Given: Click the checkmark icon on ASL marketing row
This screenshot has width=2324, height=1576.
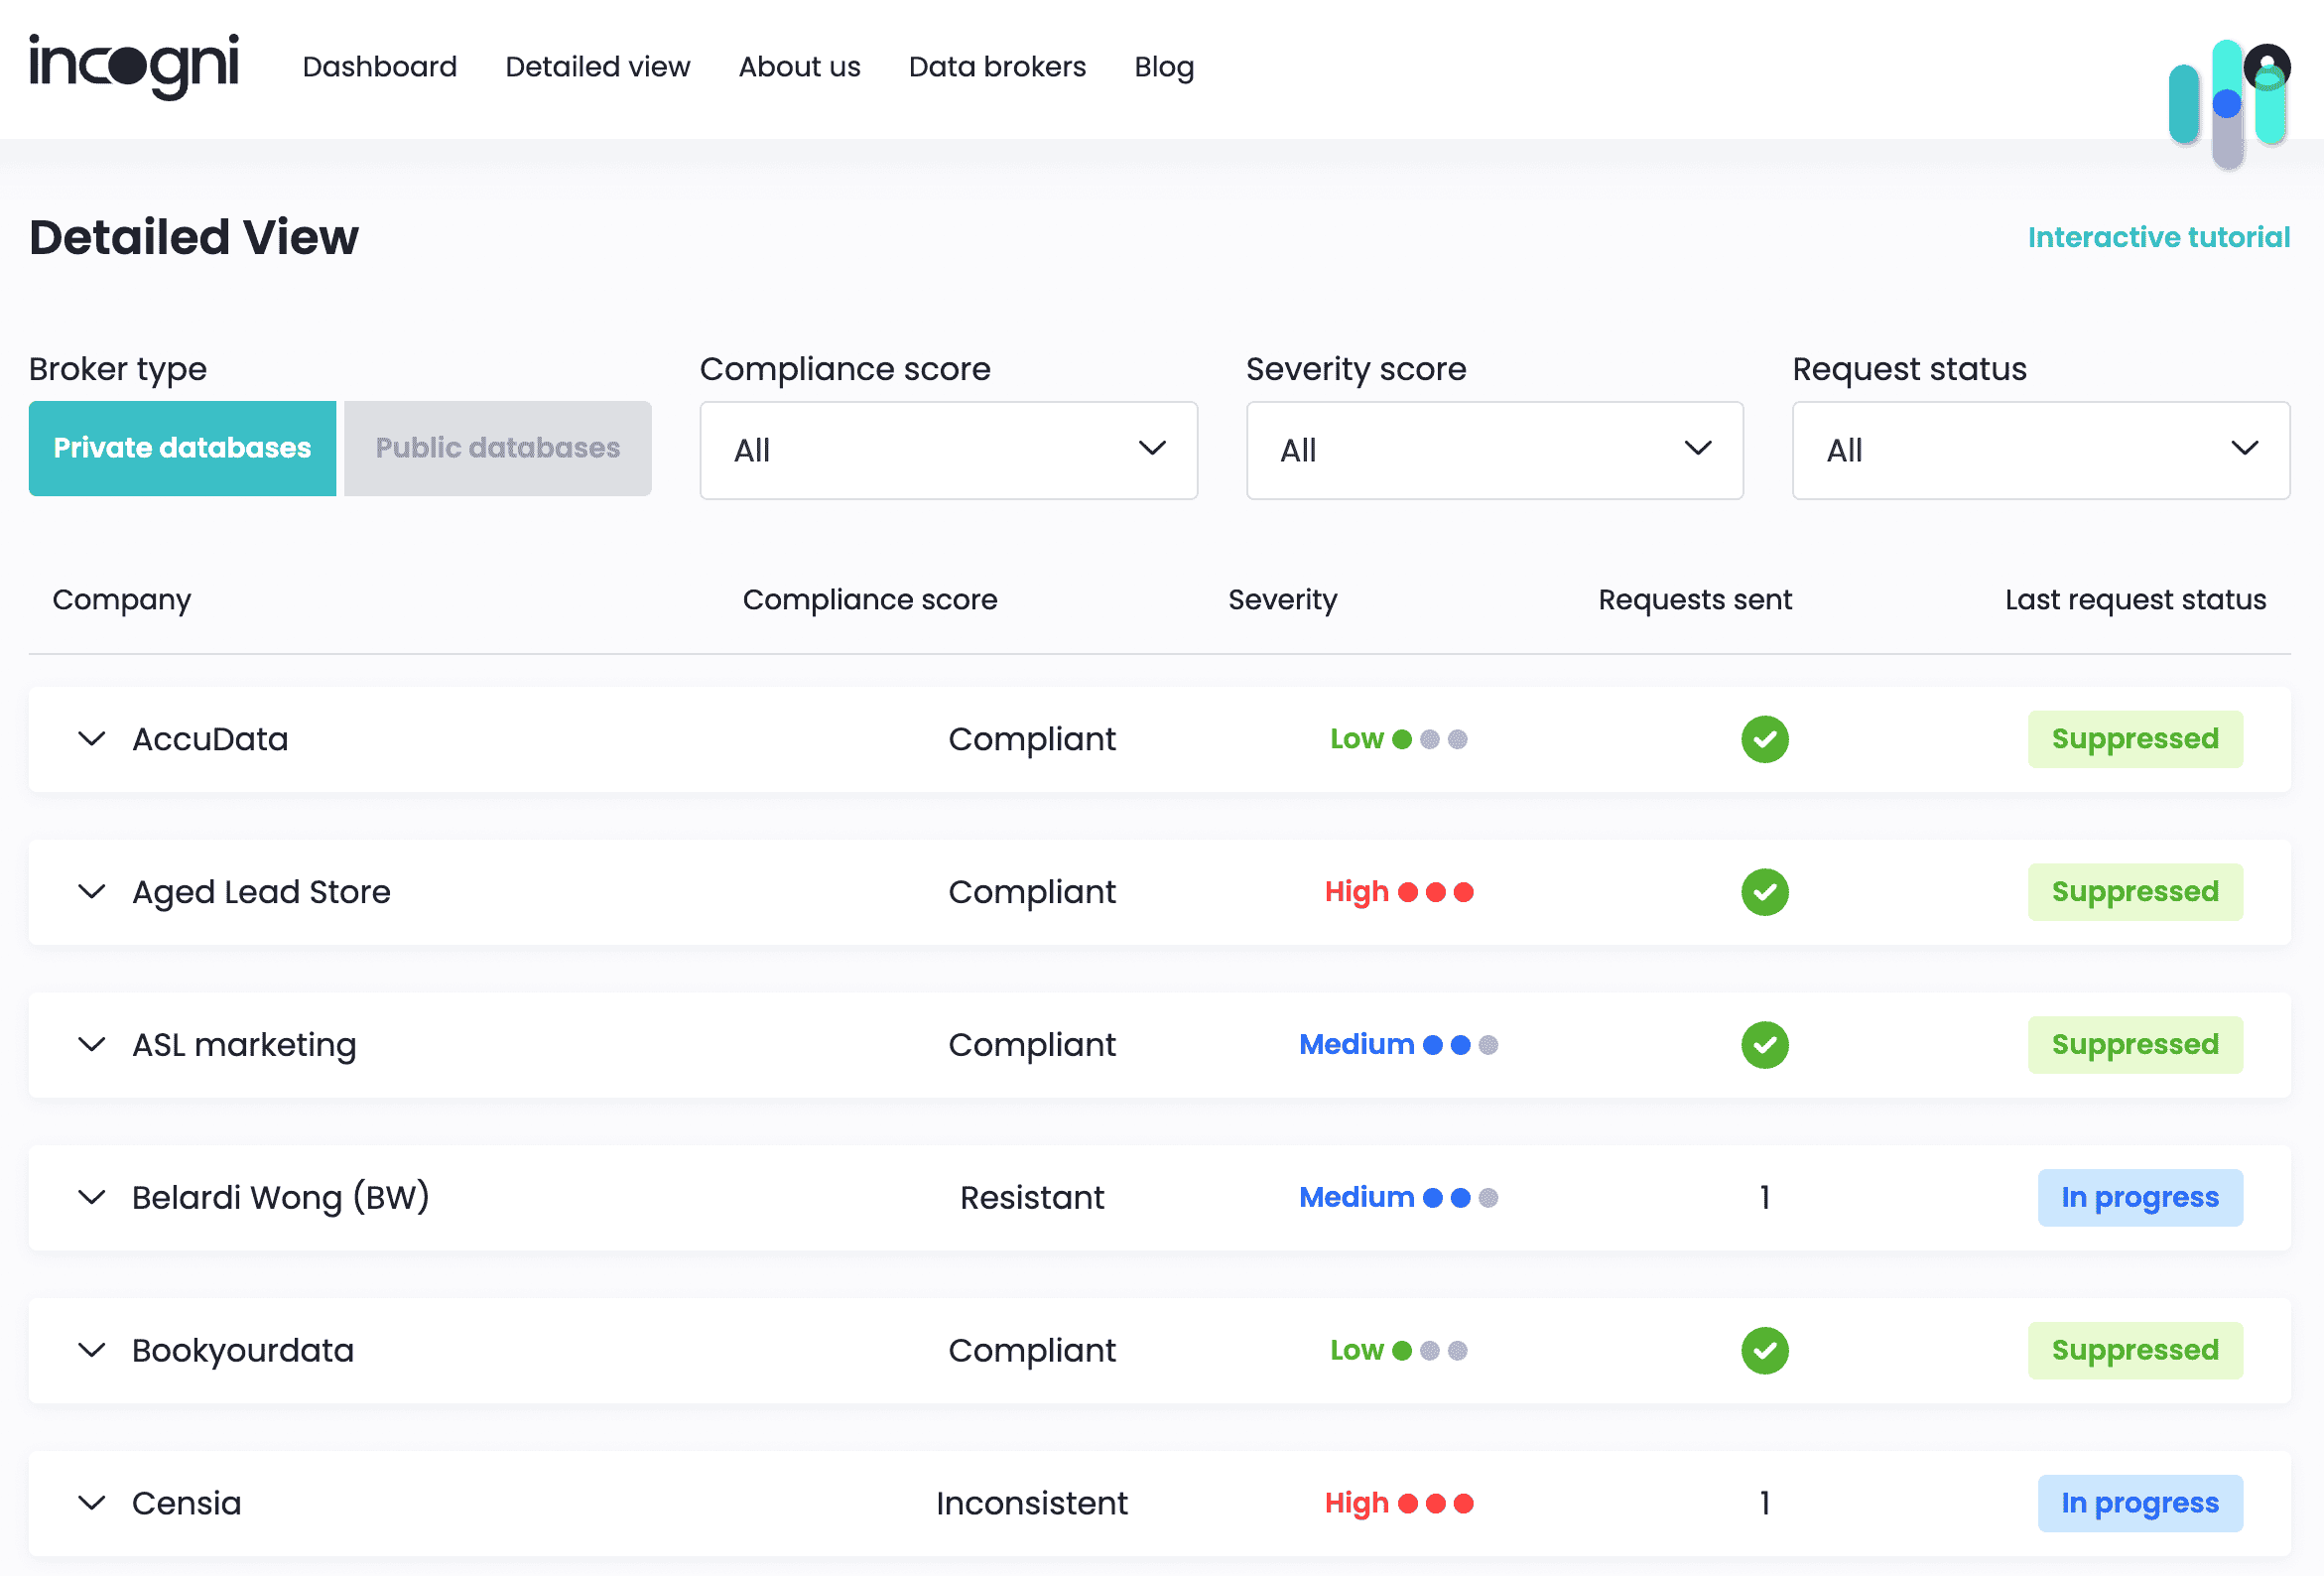Looking at the screenshot, I should pos(1765,1045).
